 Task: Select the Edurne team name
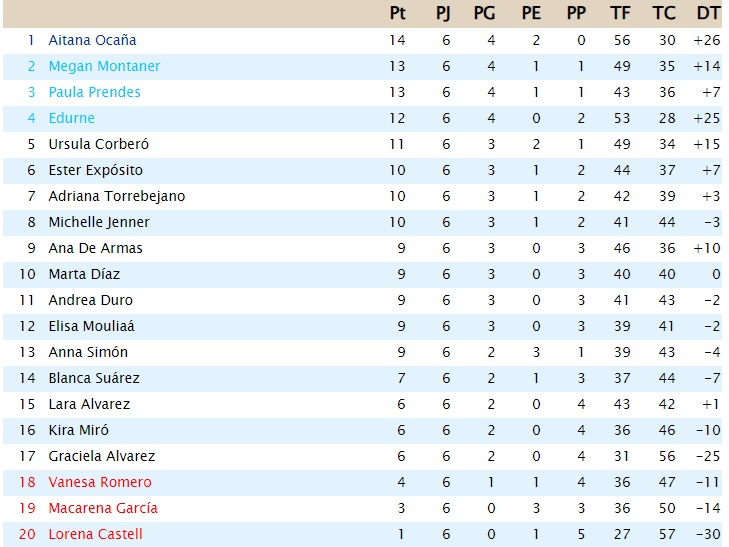coord(71,118)
